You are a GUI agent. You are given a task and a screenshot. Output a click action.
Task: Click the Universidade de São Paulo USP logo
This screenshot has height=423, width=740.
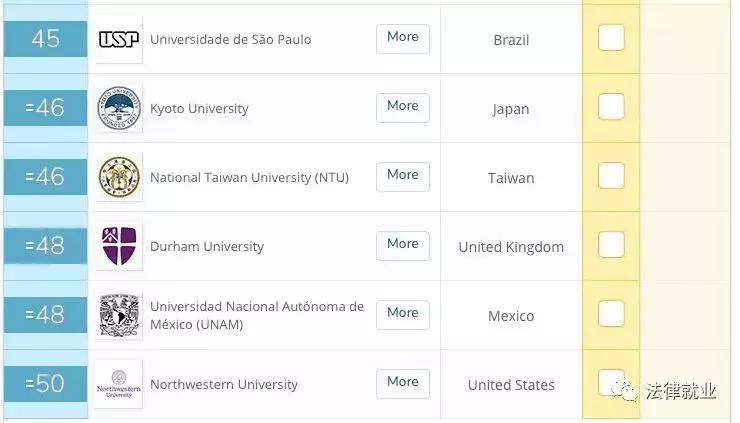119,40
